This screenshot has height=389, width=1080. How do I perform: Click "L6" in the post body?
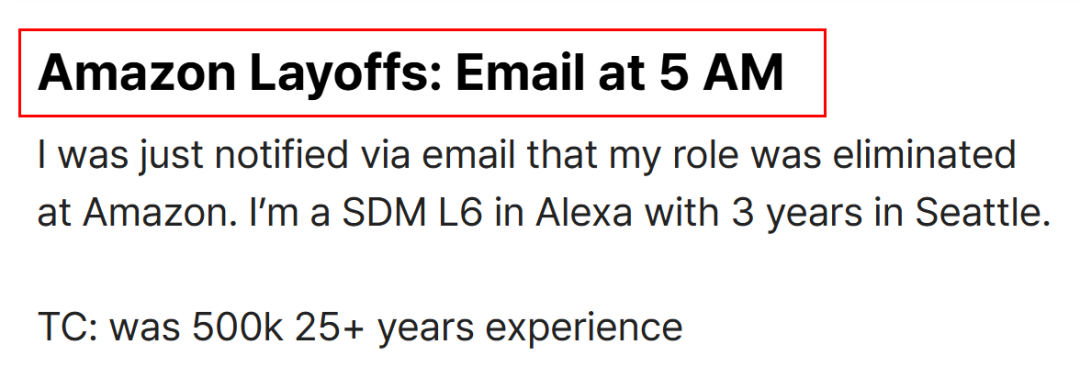(x=455, y=213)
